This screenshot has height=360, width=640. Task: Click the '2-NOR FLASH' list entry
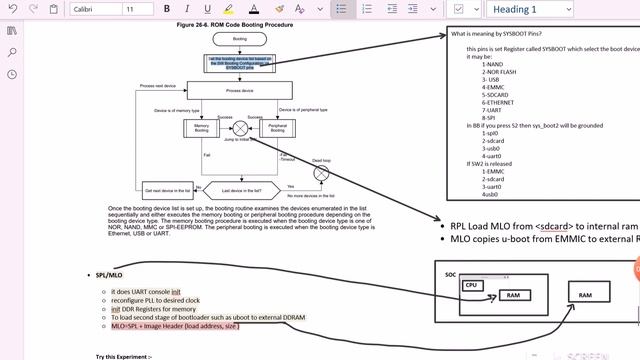[499, 72]
